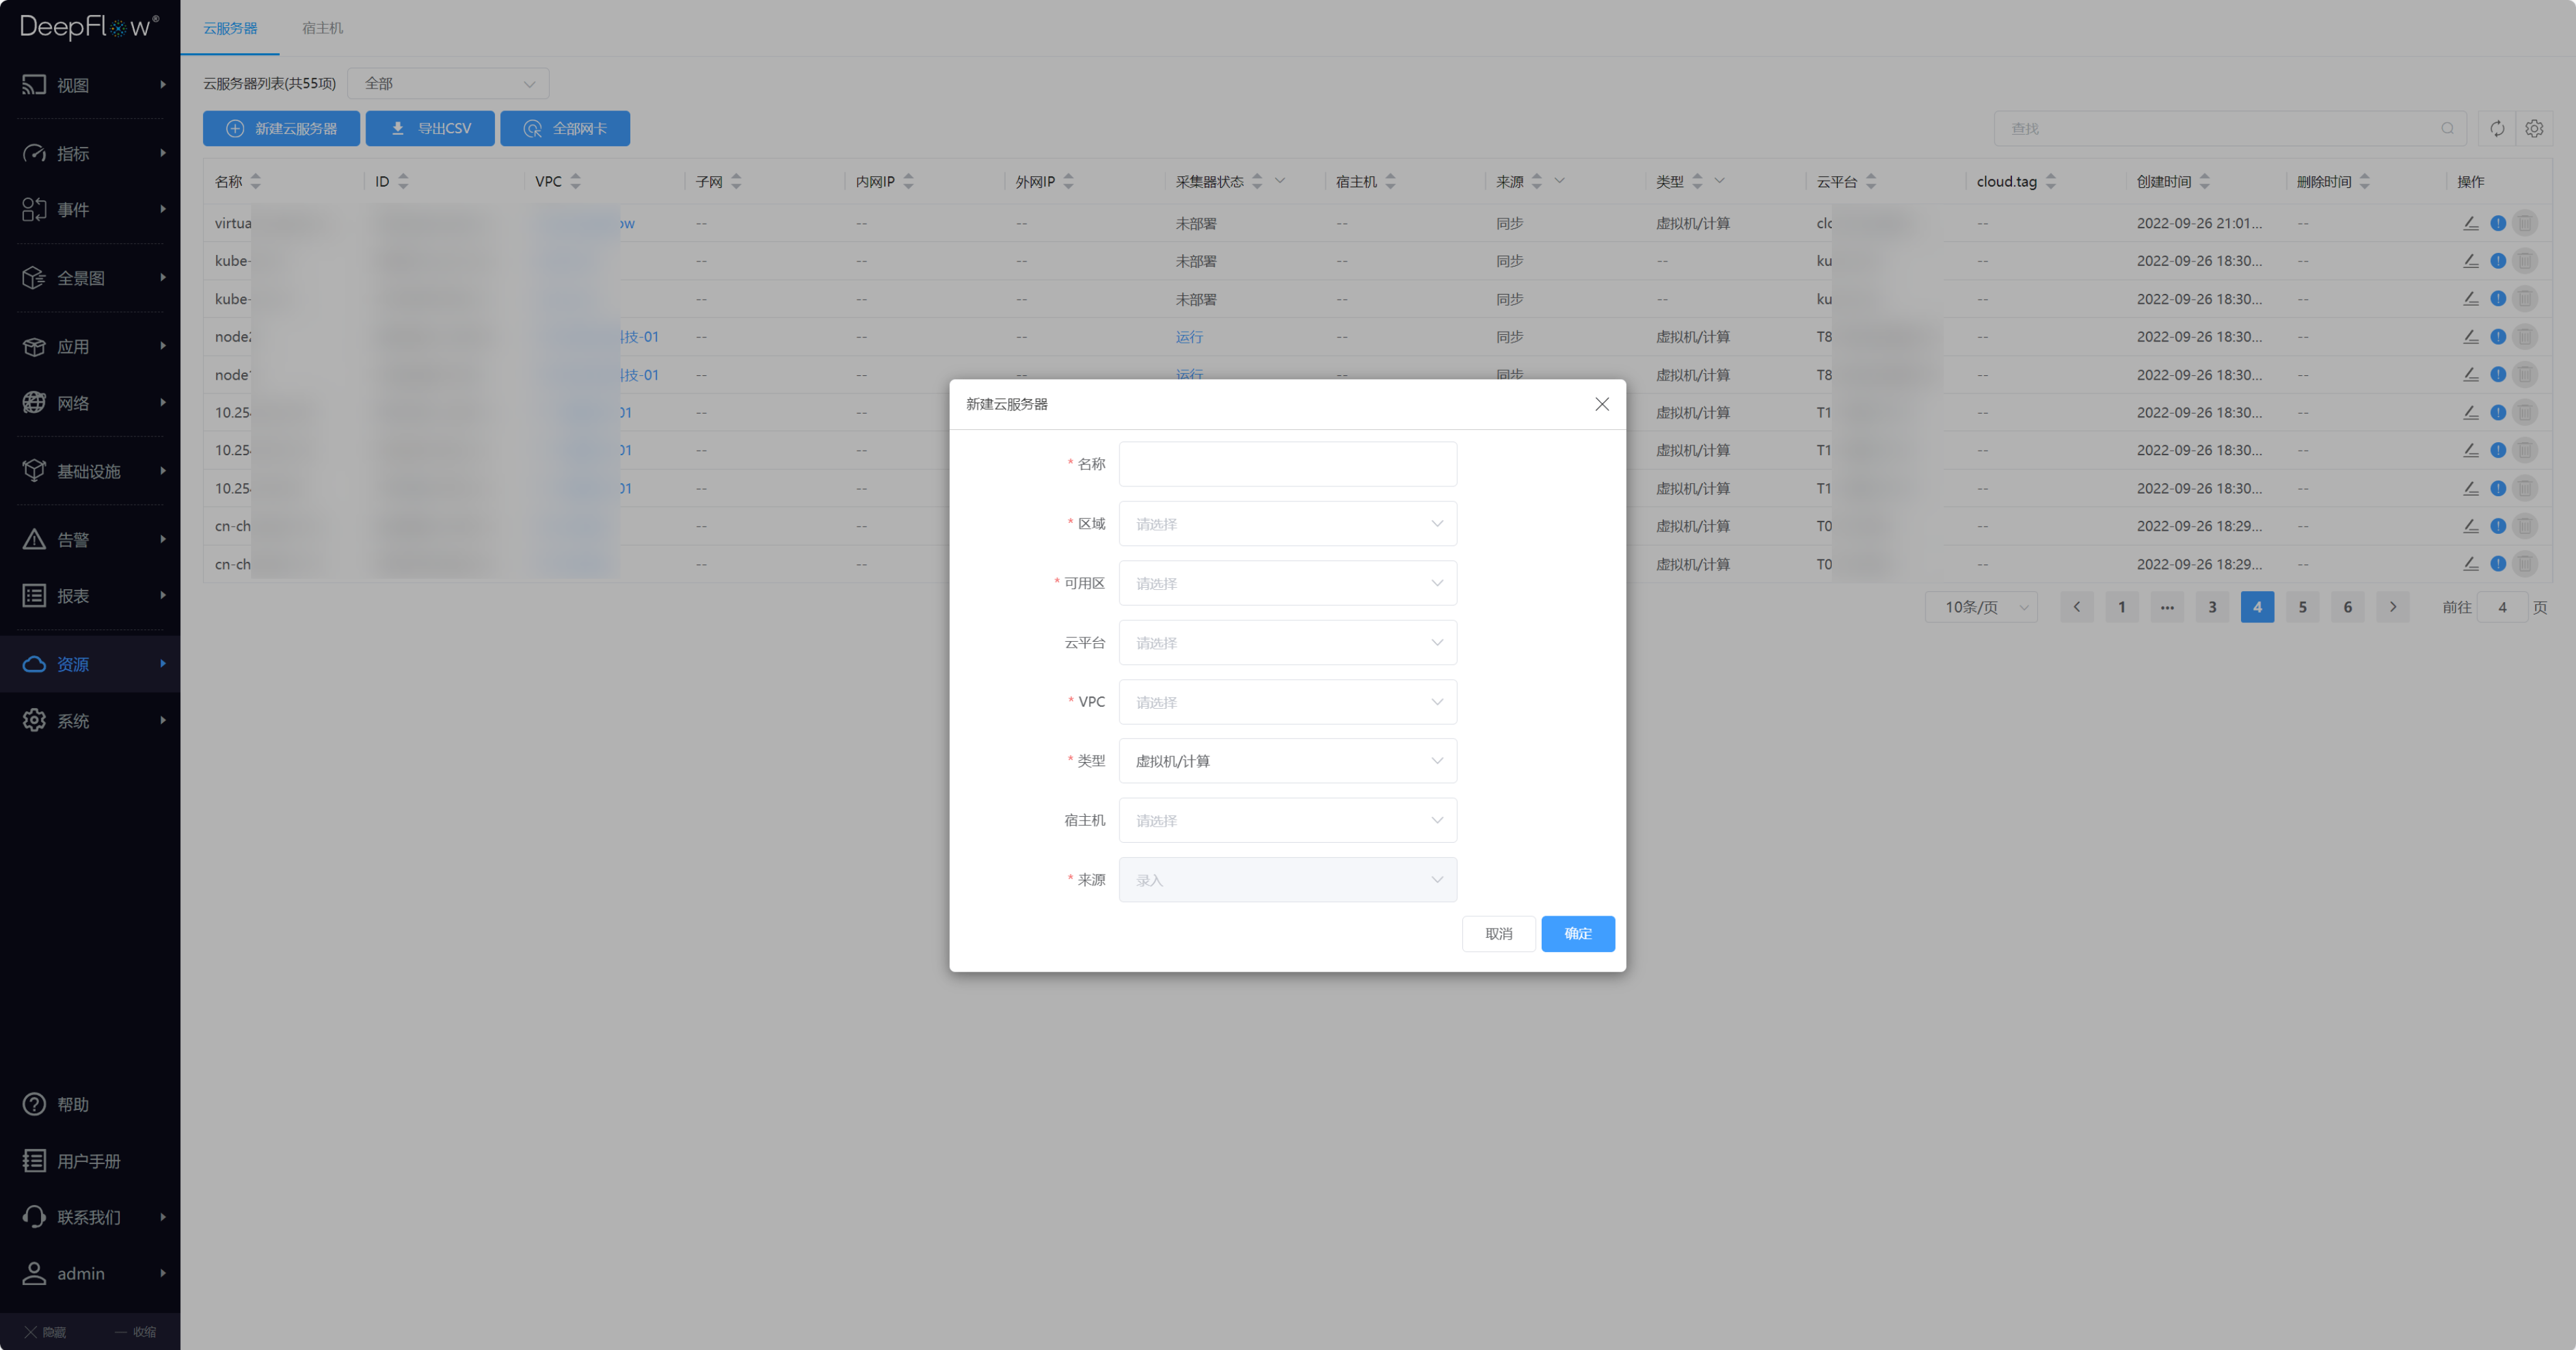Click the blue info icon in the second row
Viewport: 2576px width, 1350px height.
pyautogui.click(x=2498, y=261)
